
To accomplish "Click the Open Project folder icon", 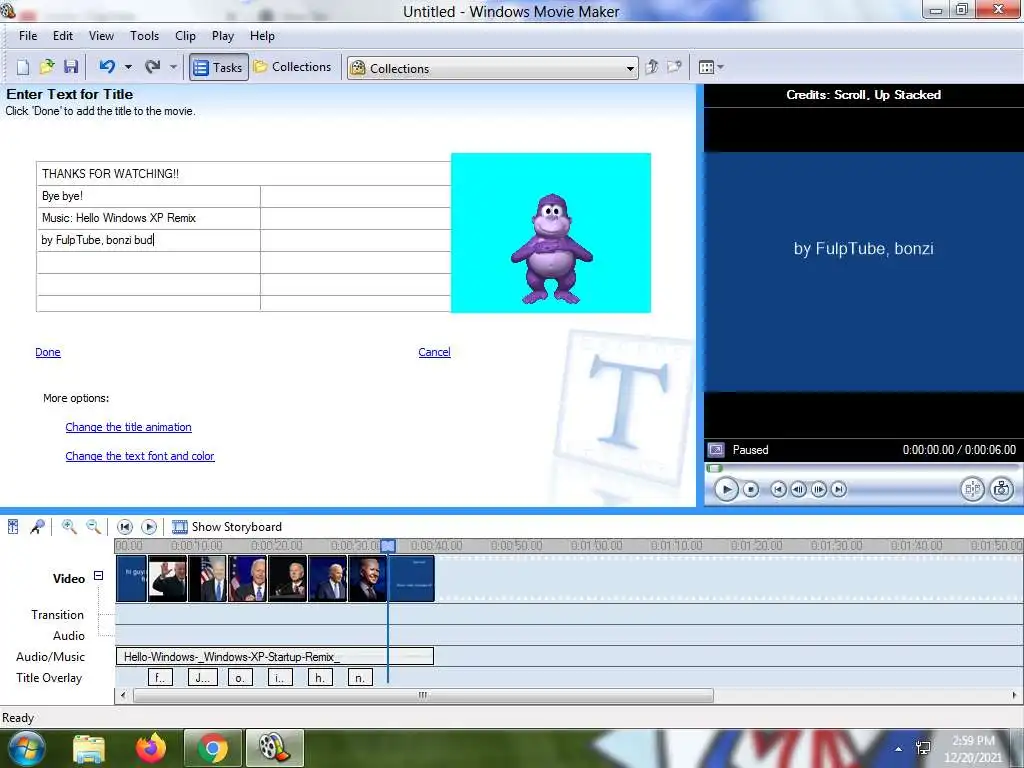I will (x=47, y=67).
